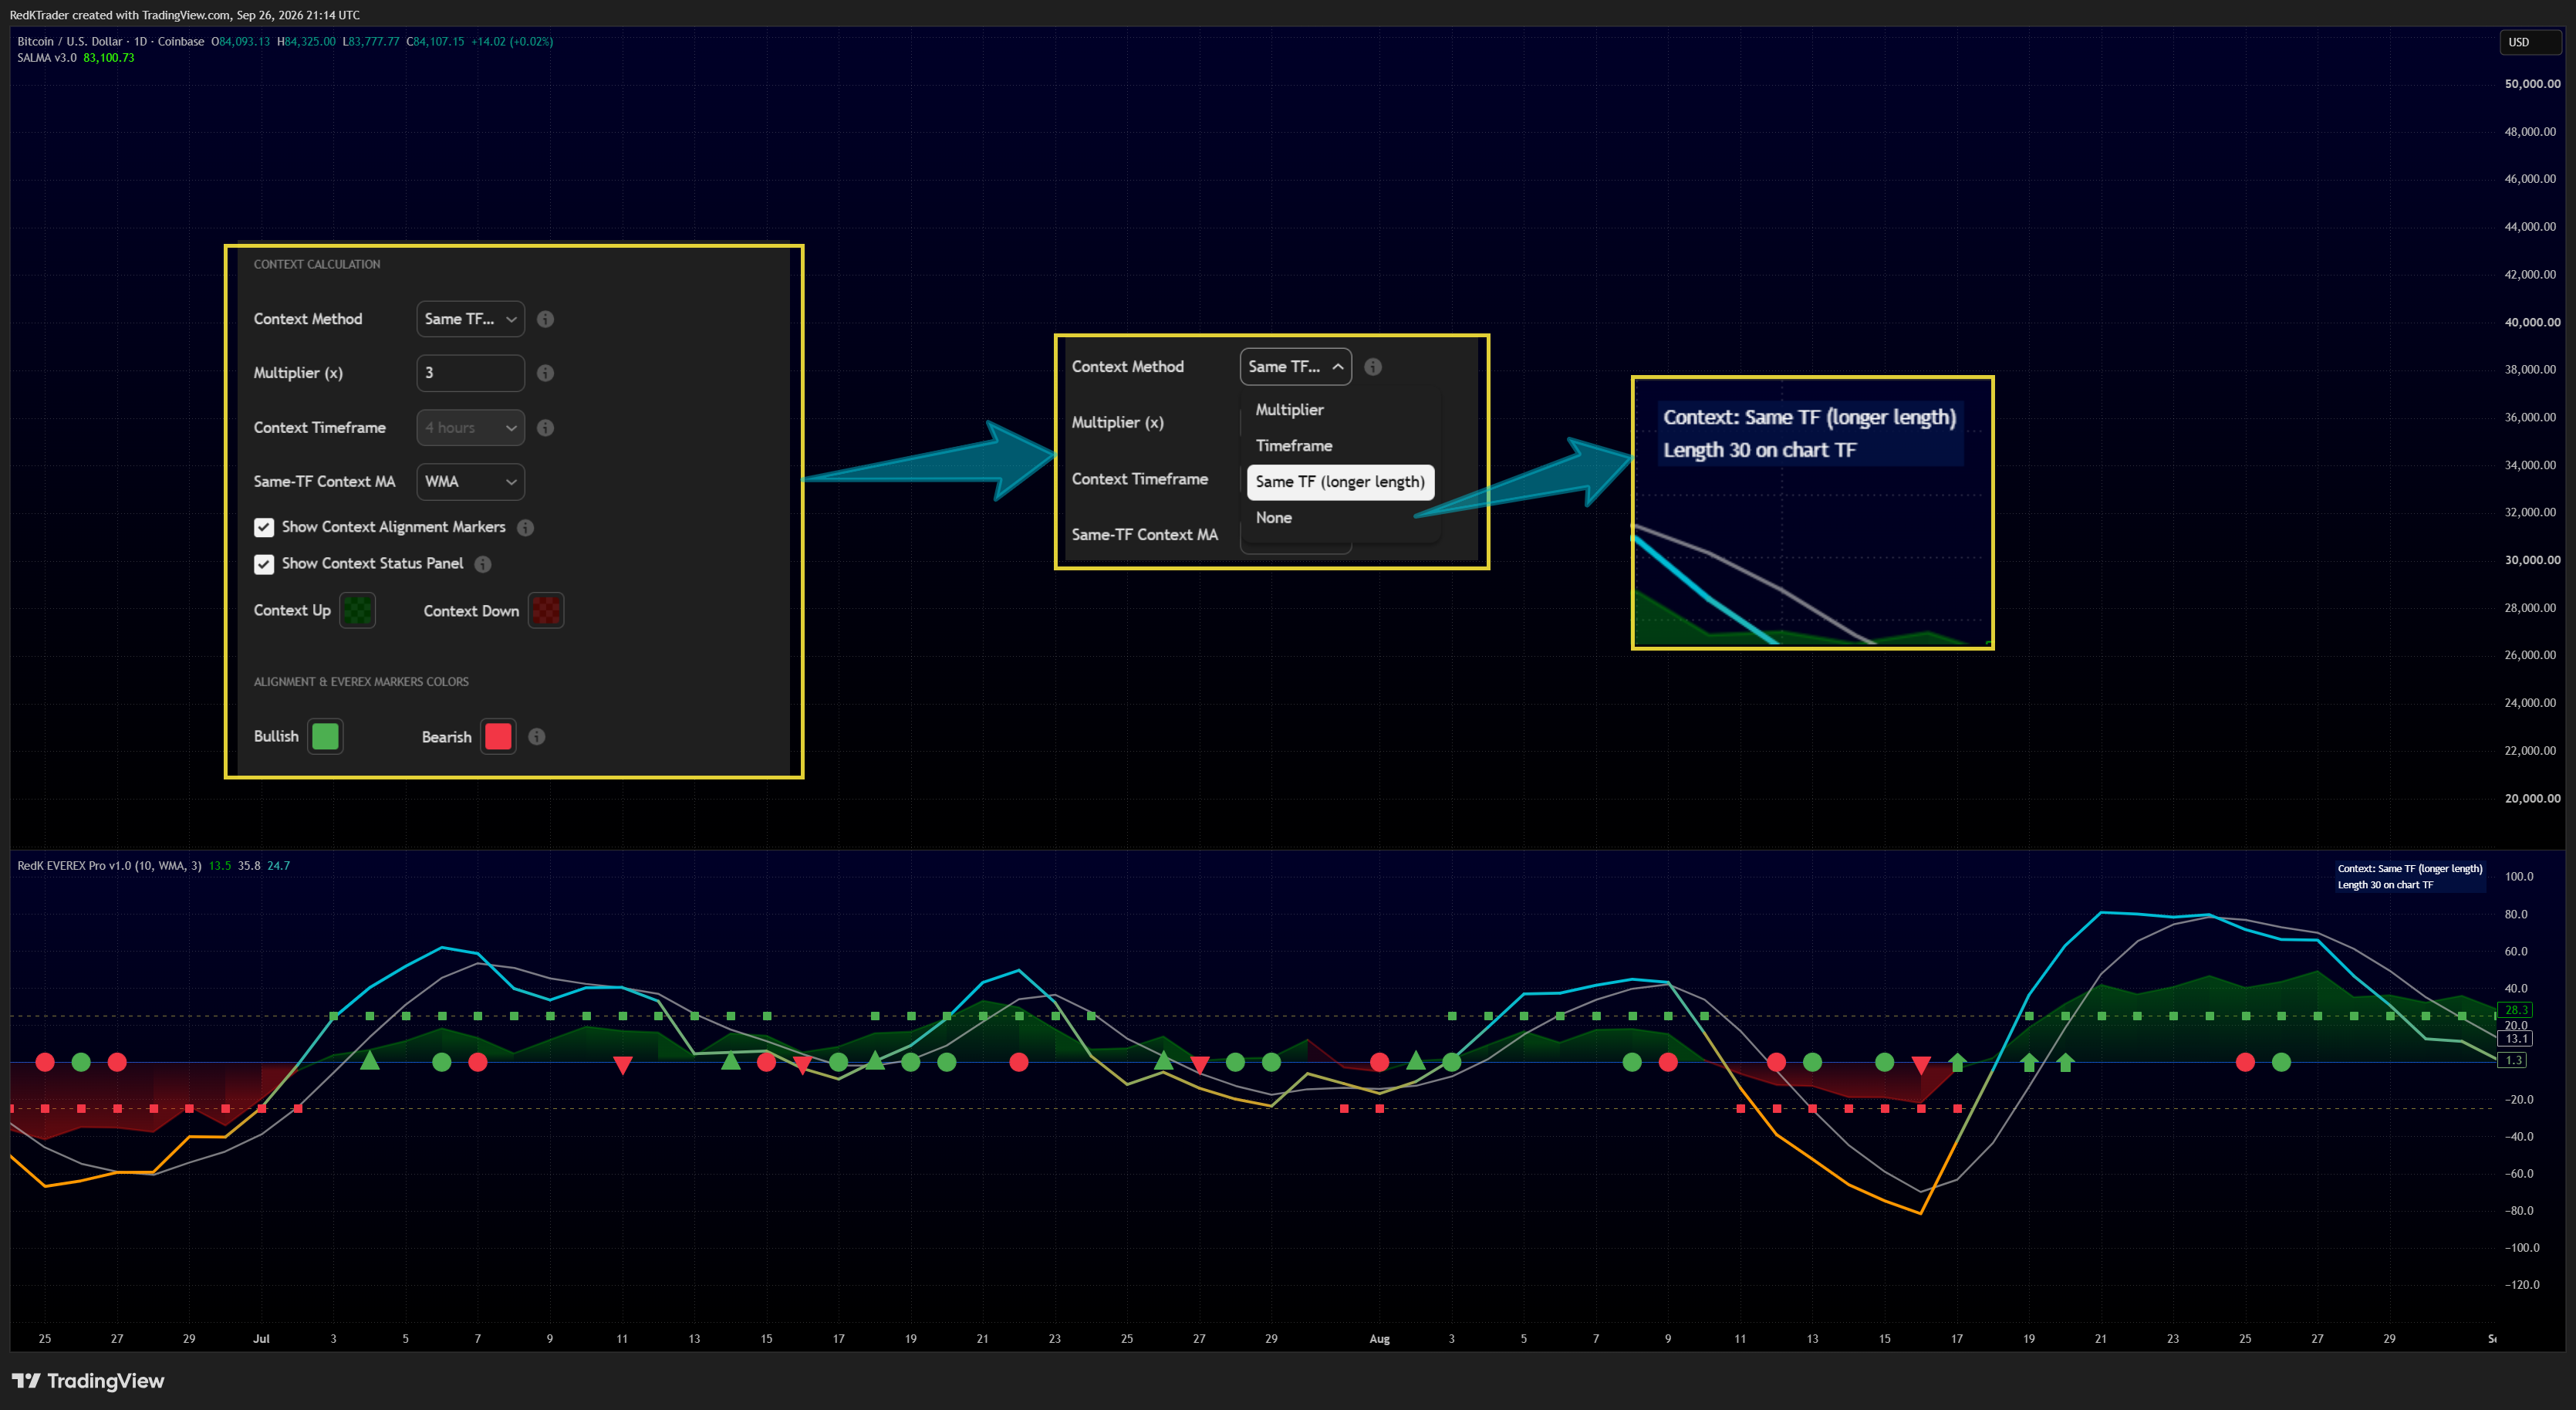Open the Context Timeframe 4 hours dropdown
This screenshot has height=1410, width=2576.
[470, 427]
